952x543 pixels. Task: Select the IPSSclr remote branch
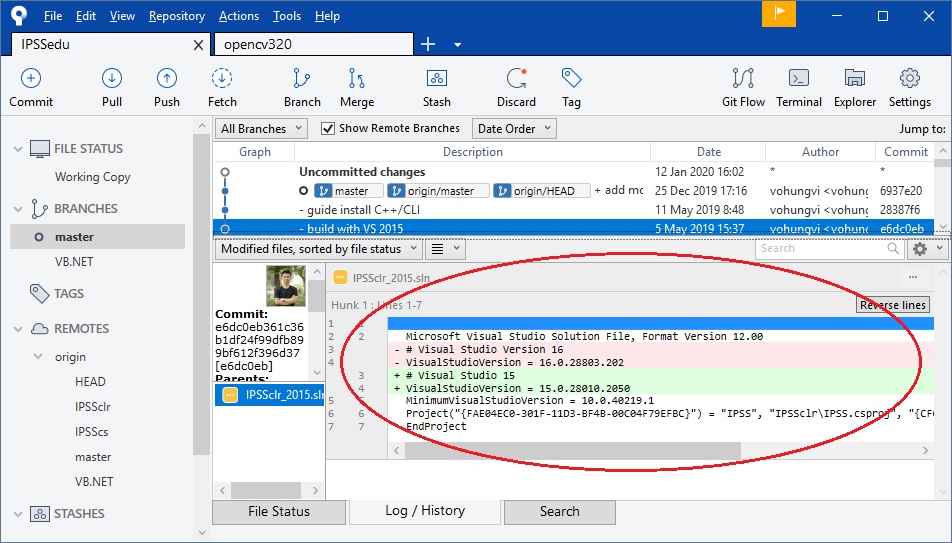coord(93,407)
